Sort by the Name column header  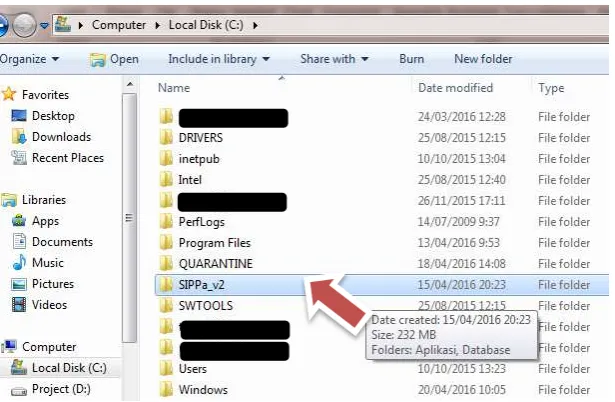(x=174, y=88)
